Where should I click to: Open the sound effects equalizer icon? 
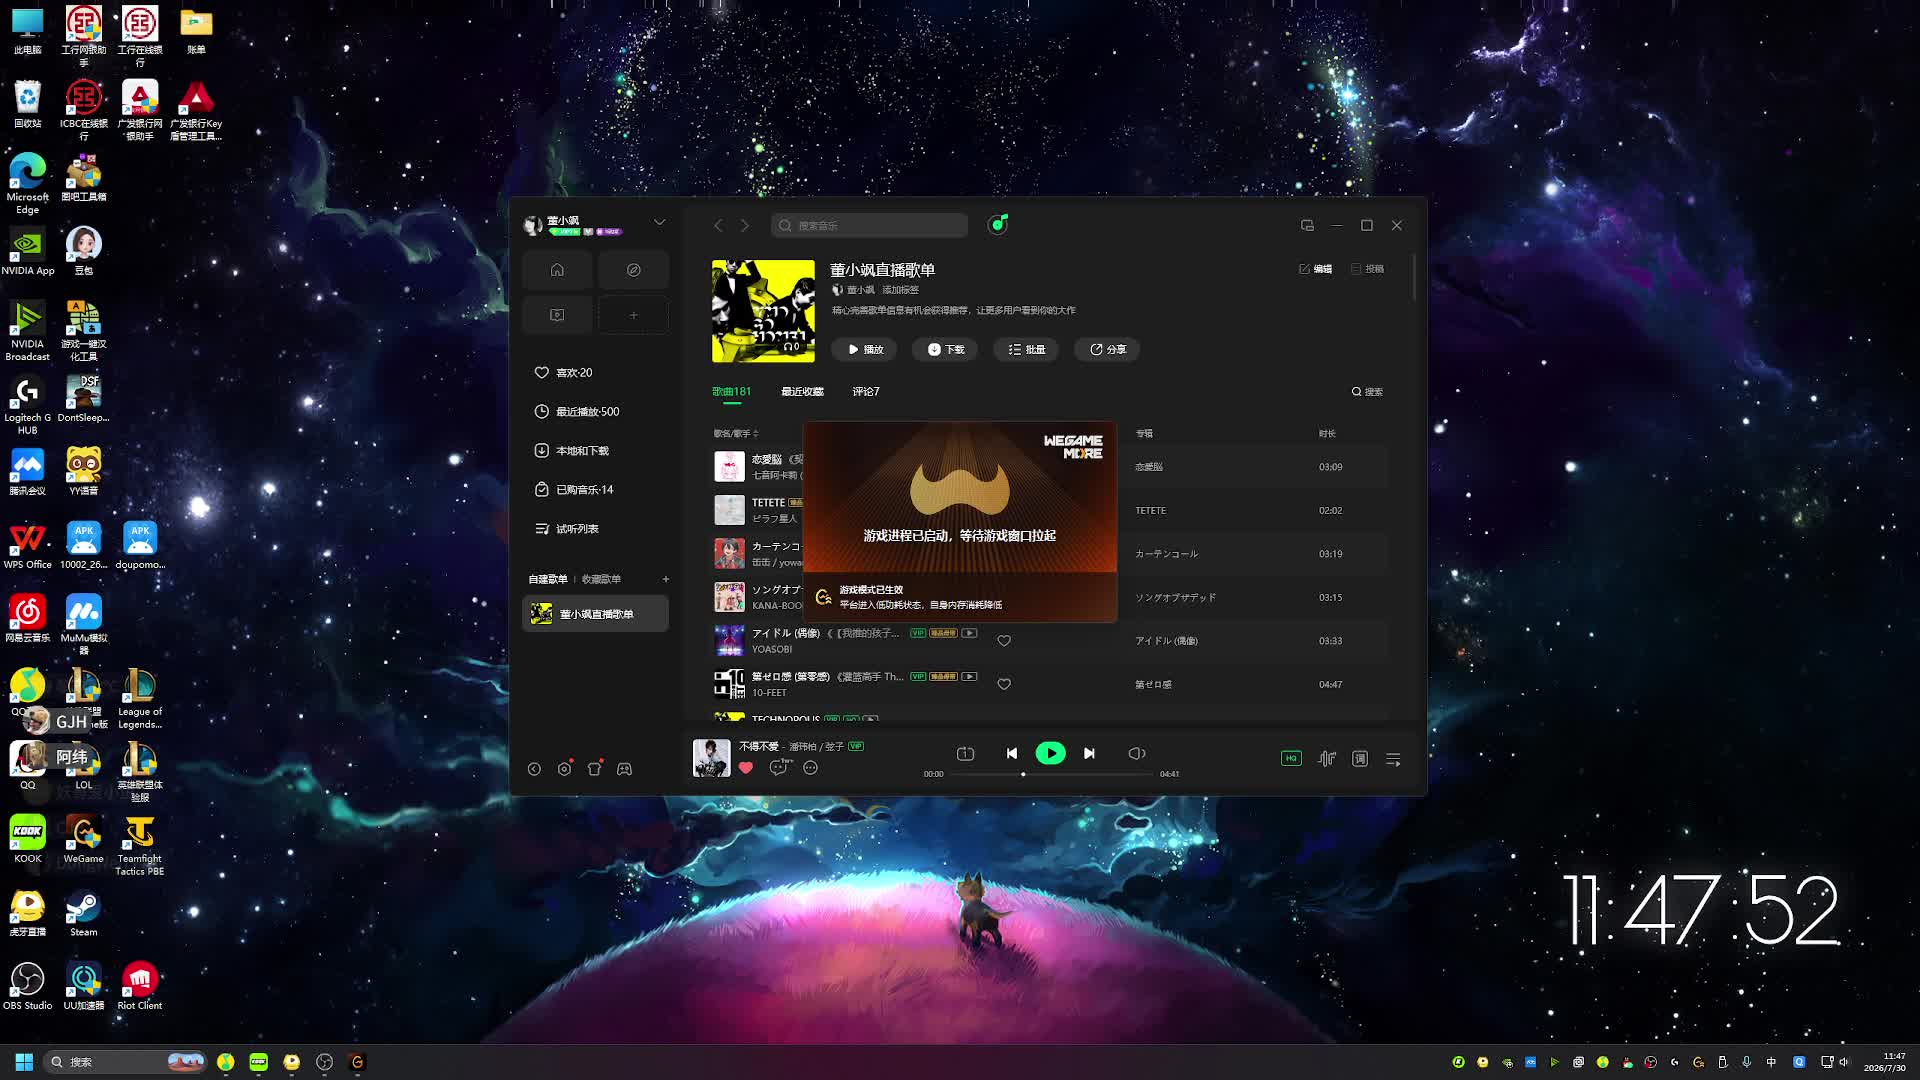click(1326, 759)
